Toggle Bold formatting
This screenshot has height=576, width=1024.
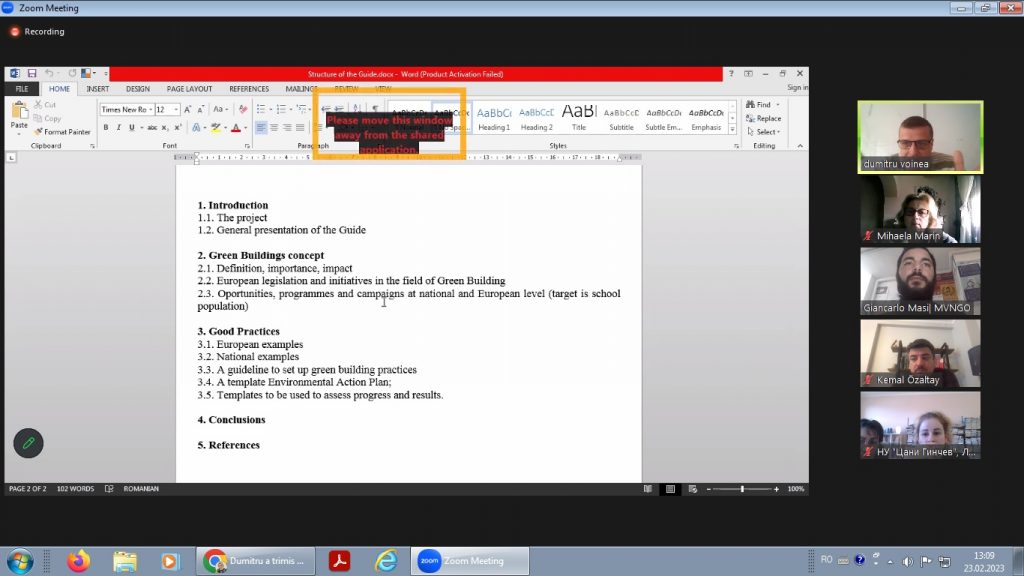(x=105, y=128)
